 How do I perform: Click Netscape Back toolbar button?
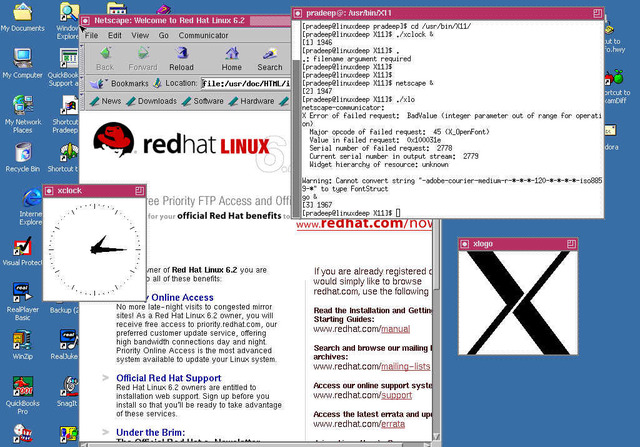point(105,58)
